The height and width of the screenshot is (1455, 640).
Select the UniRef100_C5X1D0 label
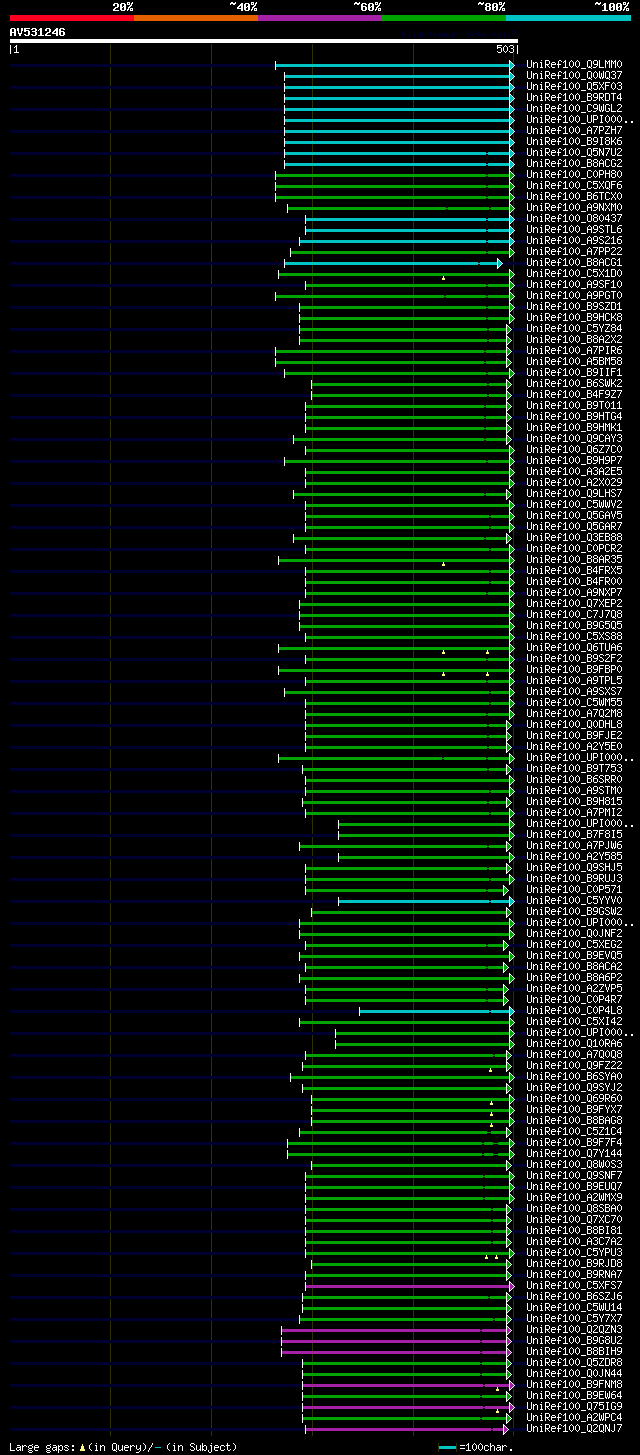pyautogui.click(x=574, y=273)
